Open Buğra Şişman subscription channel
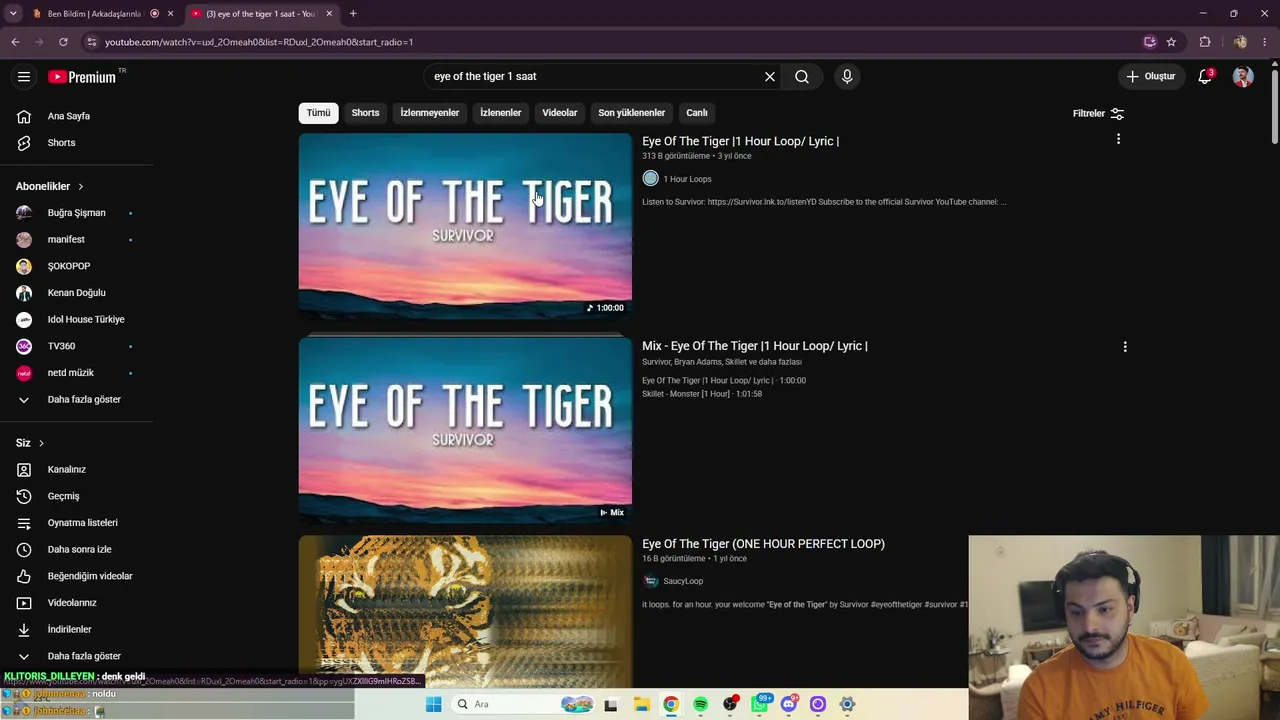The width and height of the screenshot is (1280, 720). click(x=77, y=213)
